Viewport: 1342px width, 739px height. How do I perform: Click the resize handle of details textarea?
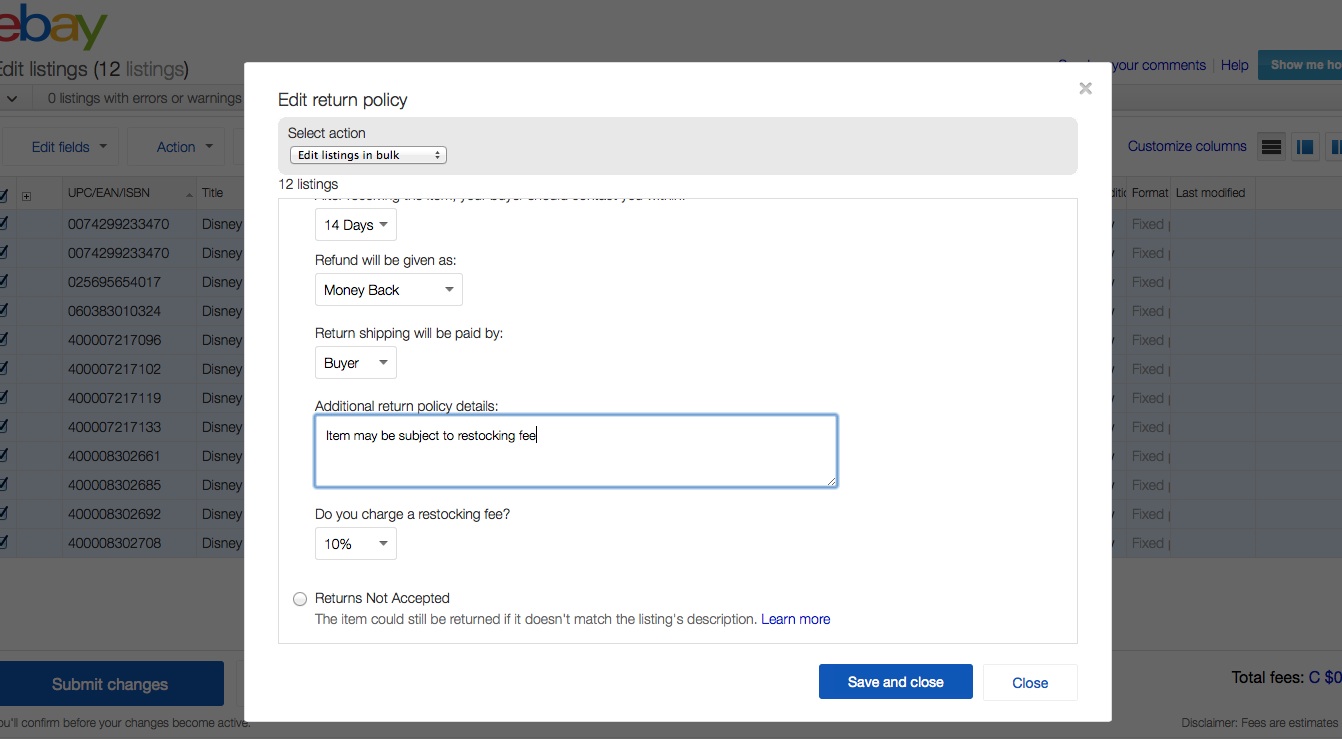coord(831,481)
